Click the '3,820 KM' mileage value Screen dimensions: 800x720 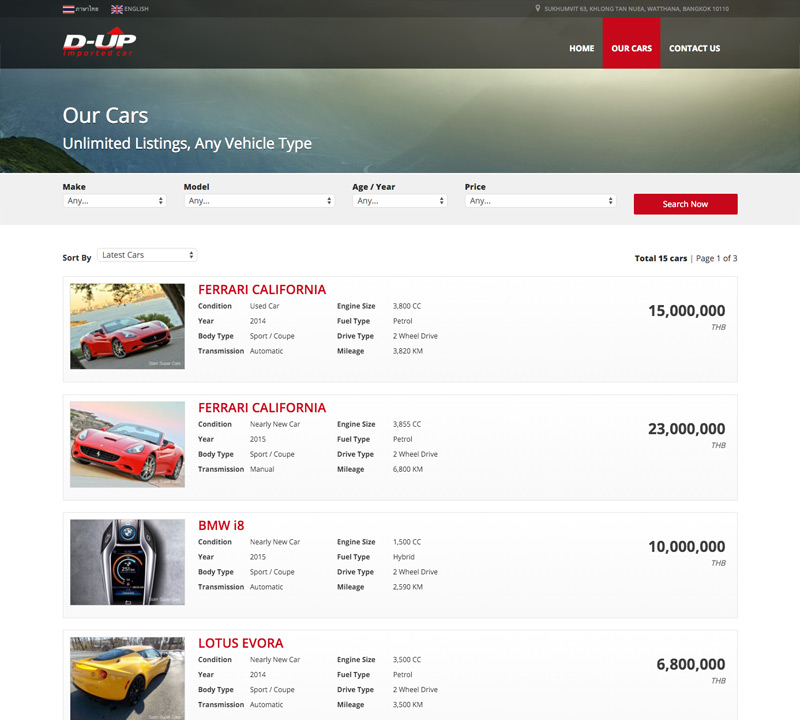(x=408, y=351)
